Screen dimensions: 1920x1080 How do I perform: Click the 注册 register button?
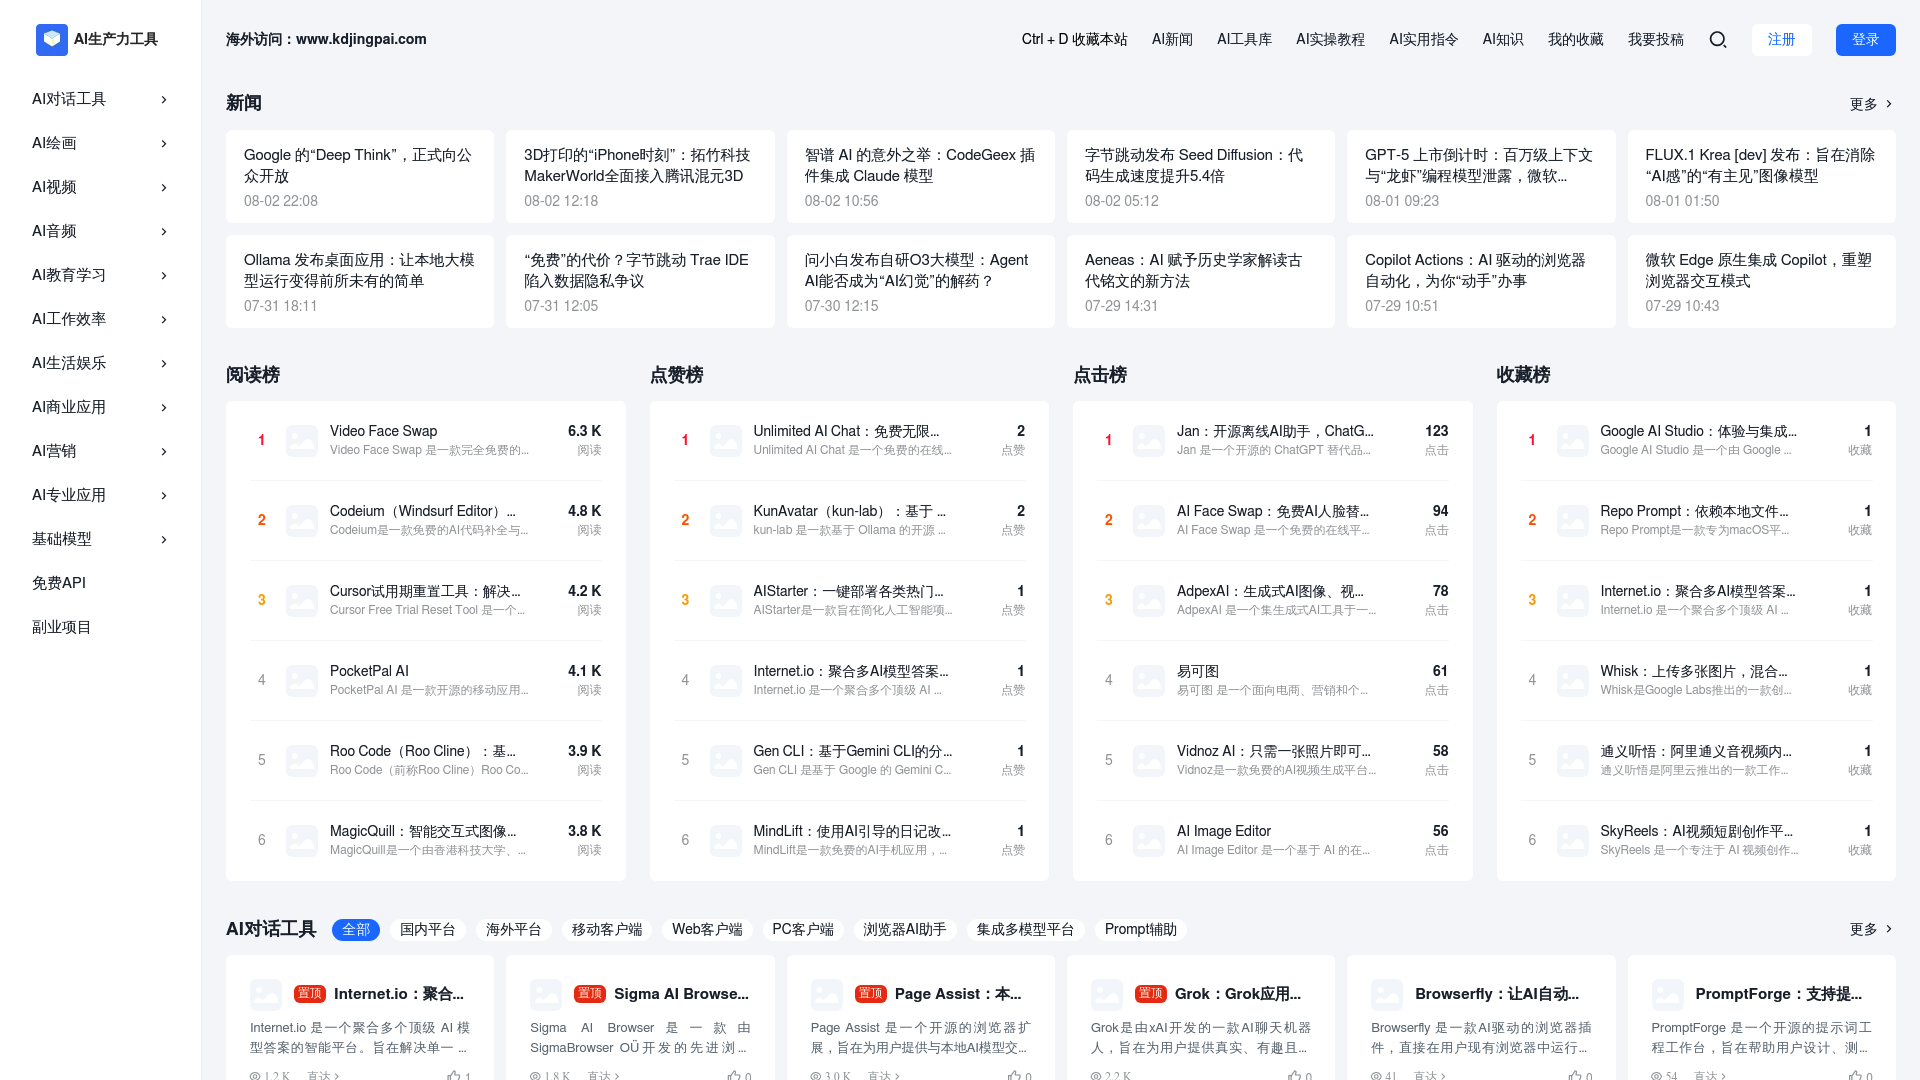(x=1782, y=40)
